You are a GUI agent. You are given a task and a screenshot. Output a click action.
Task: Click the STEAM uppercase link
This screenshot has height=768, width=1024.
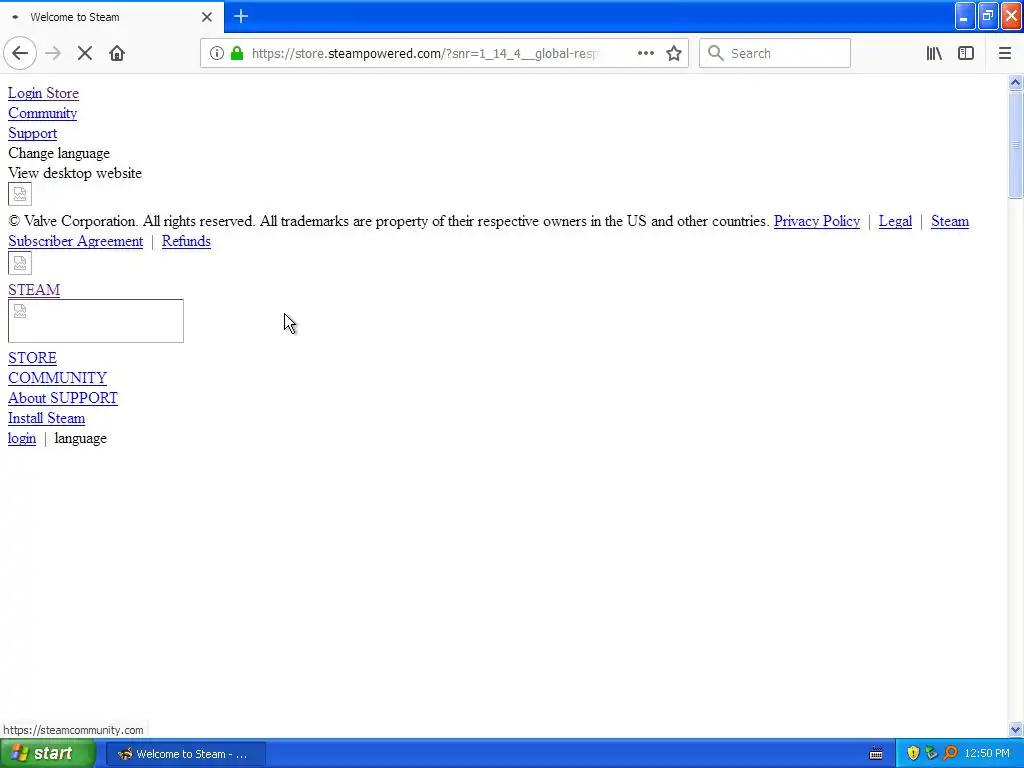tap(34, 290)
